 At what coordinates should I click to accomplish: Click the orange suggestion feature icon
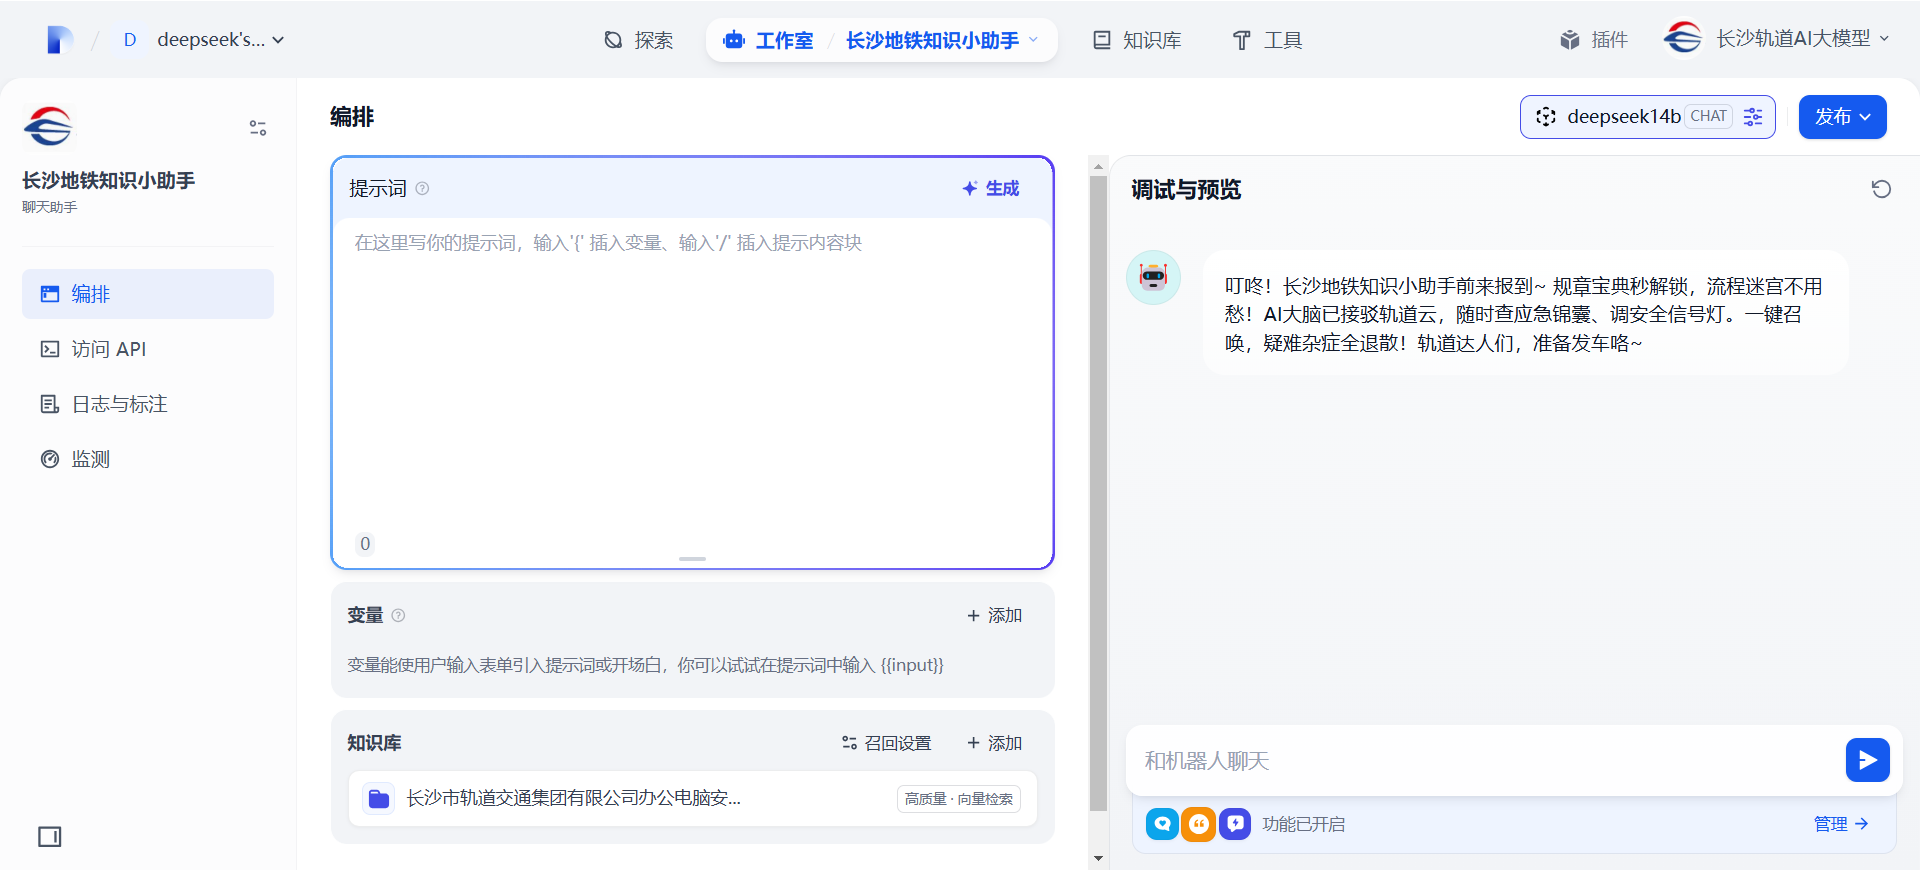1198,824
